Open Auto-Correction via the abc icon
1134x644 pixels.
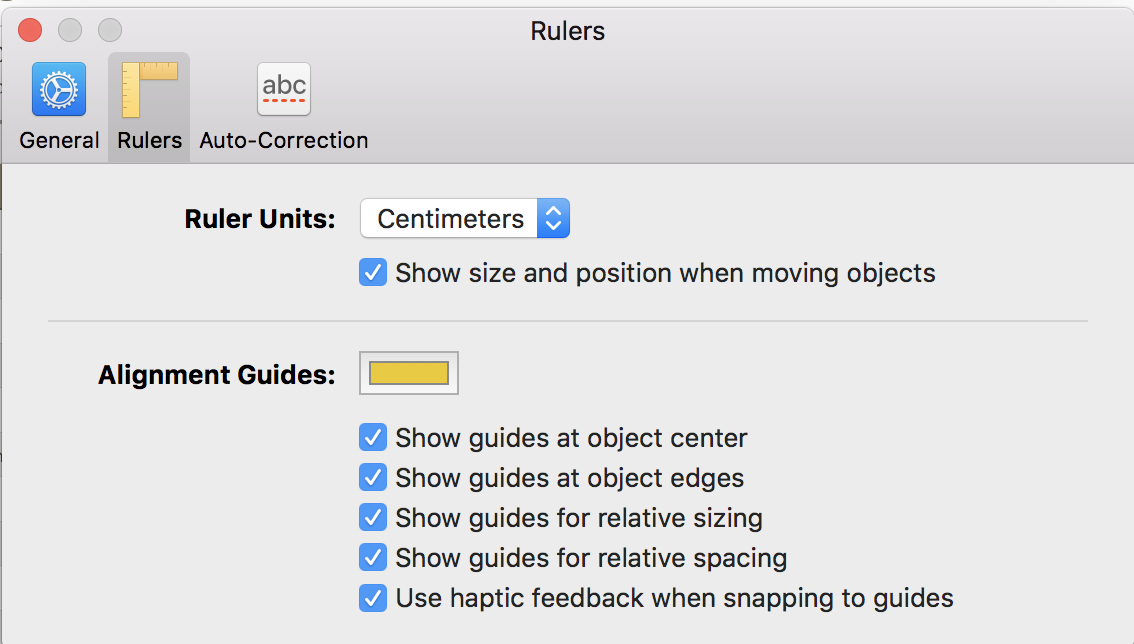point(284,89)
